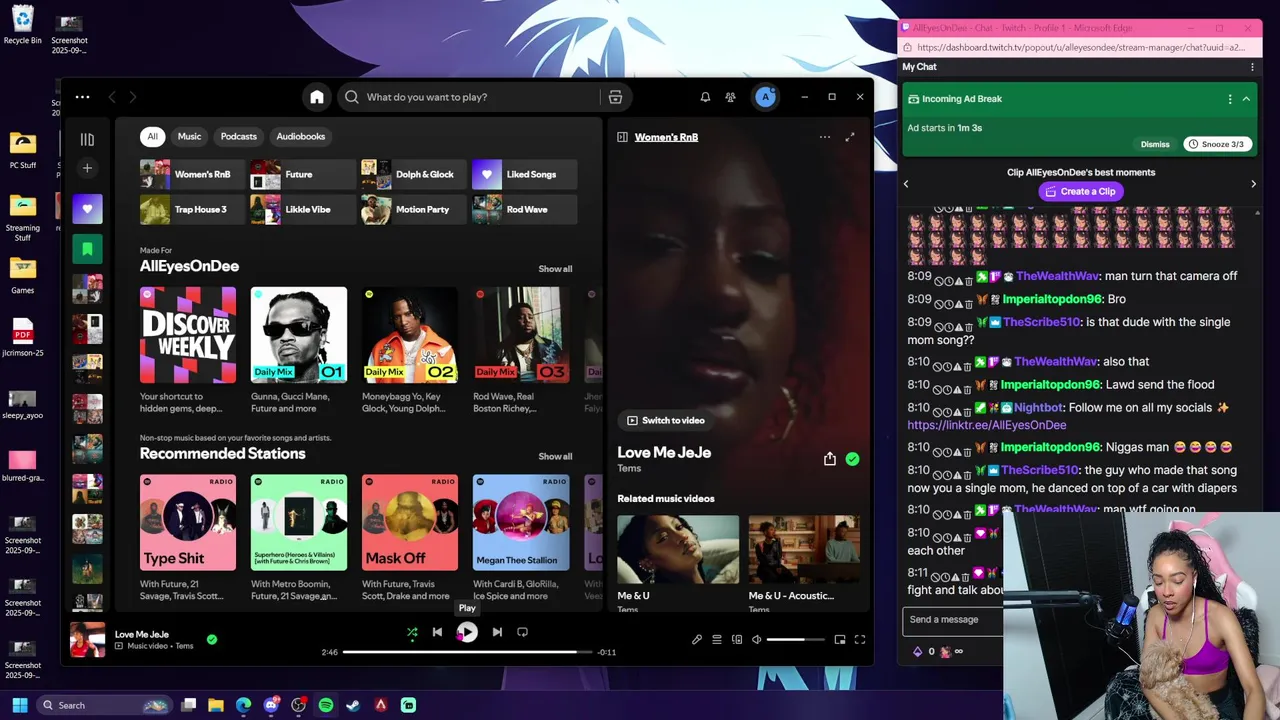Share Love Me JeJe track
1280x720 pixels.
pos(830,459)
